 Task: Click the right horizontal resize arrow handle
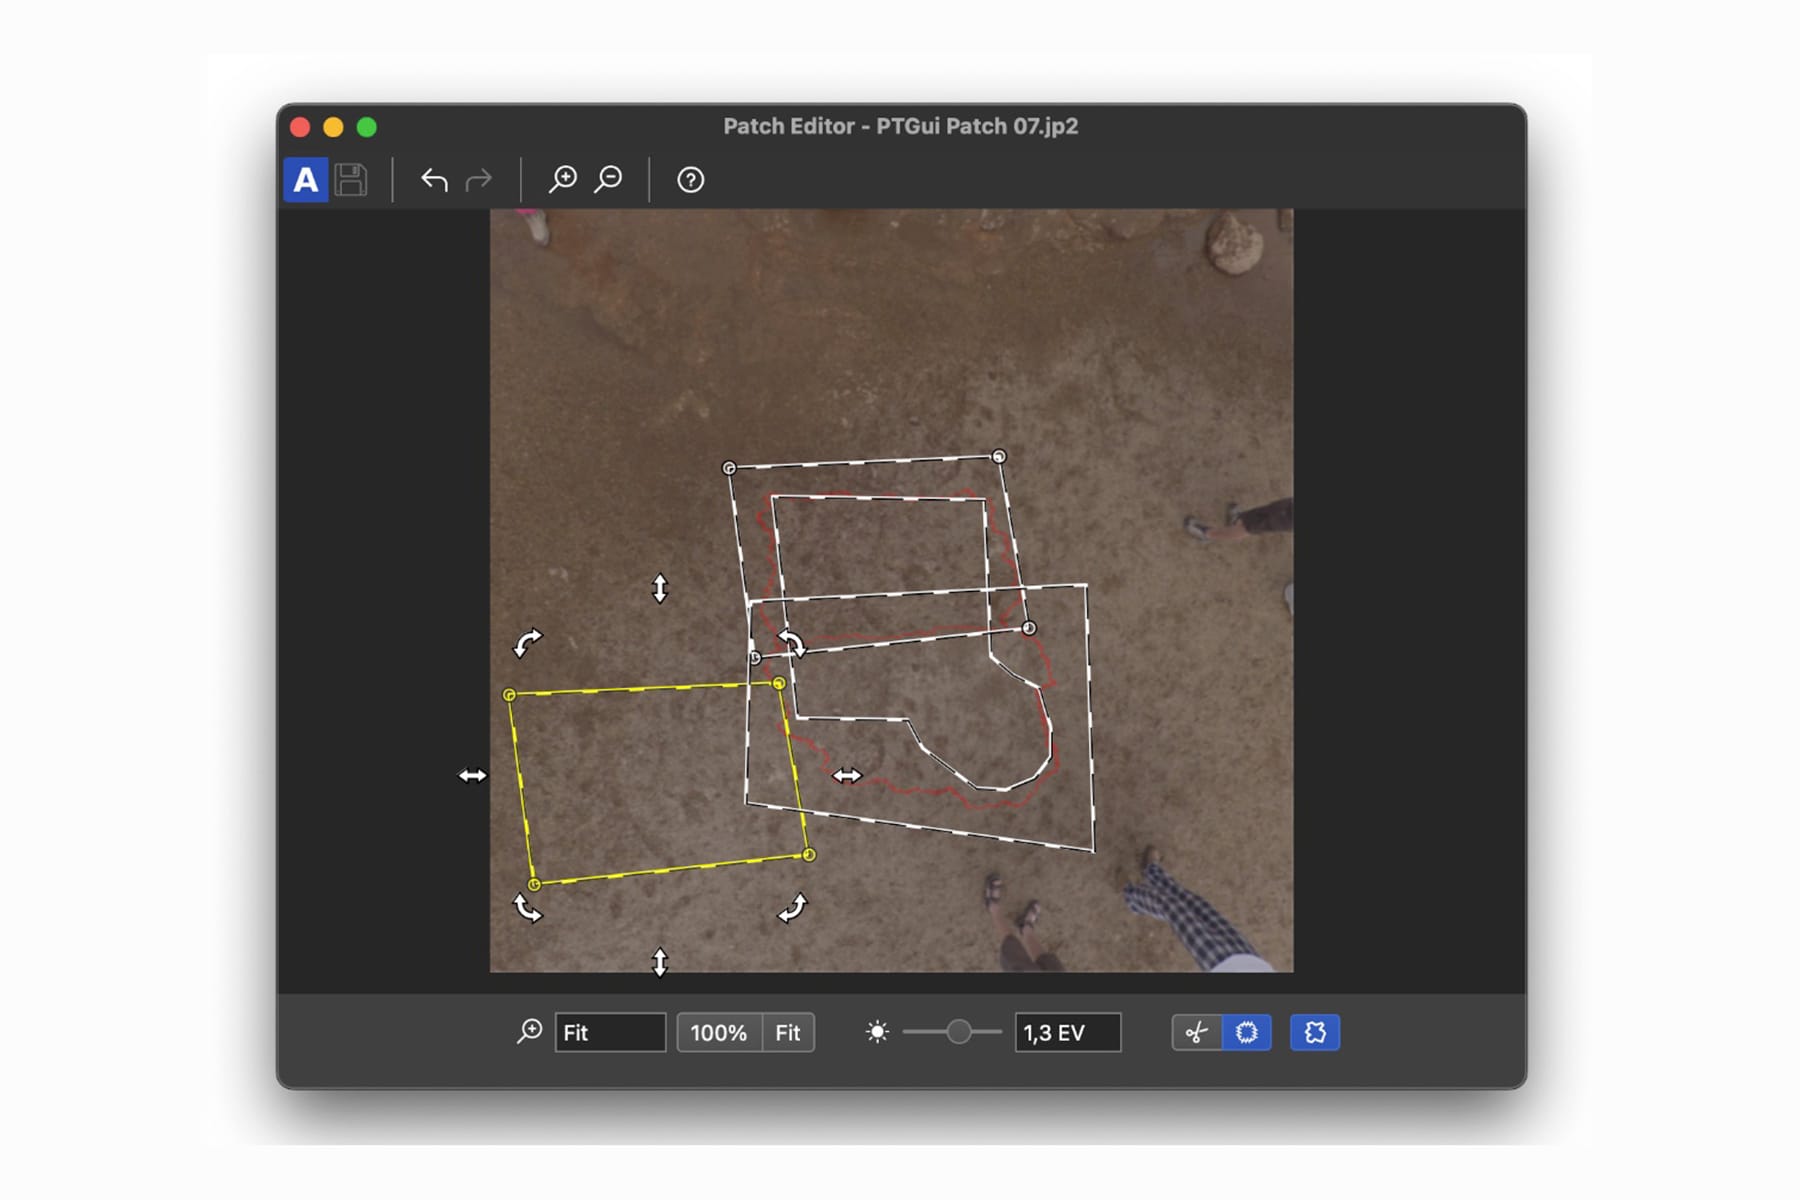pos(847,775)
